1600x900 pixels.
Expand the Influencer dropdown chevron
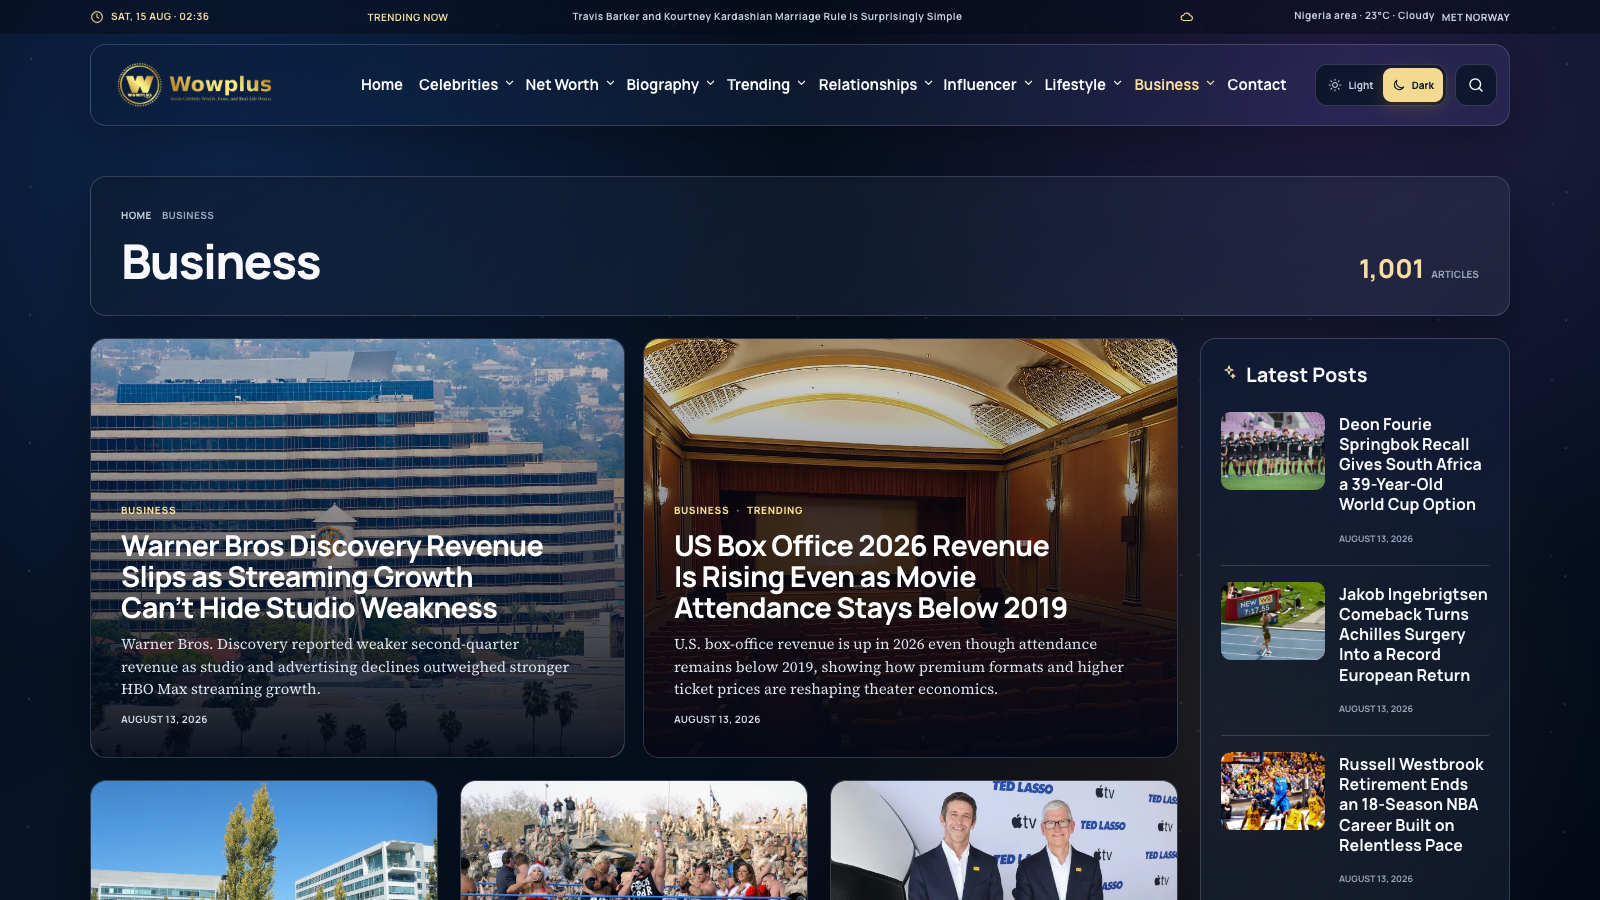(x=1028, y=84)
